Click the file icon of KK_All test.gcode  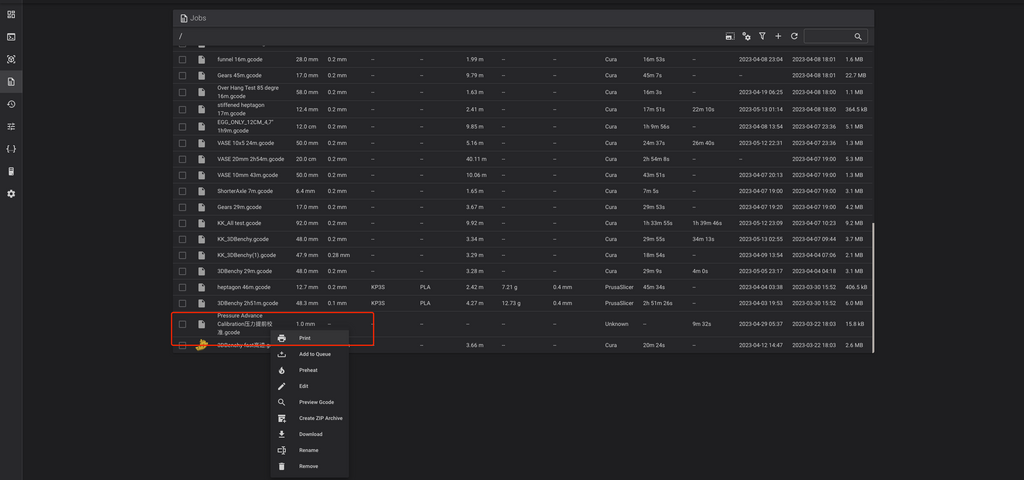pos(202,223)
